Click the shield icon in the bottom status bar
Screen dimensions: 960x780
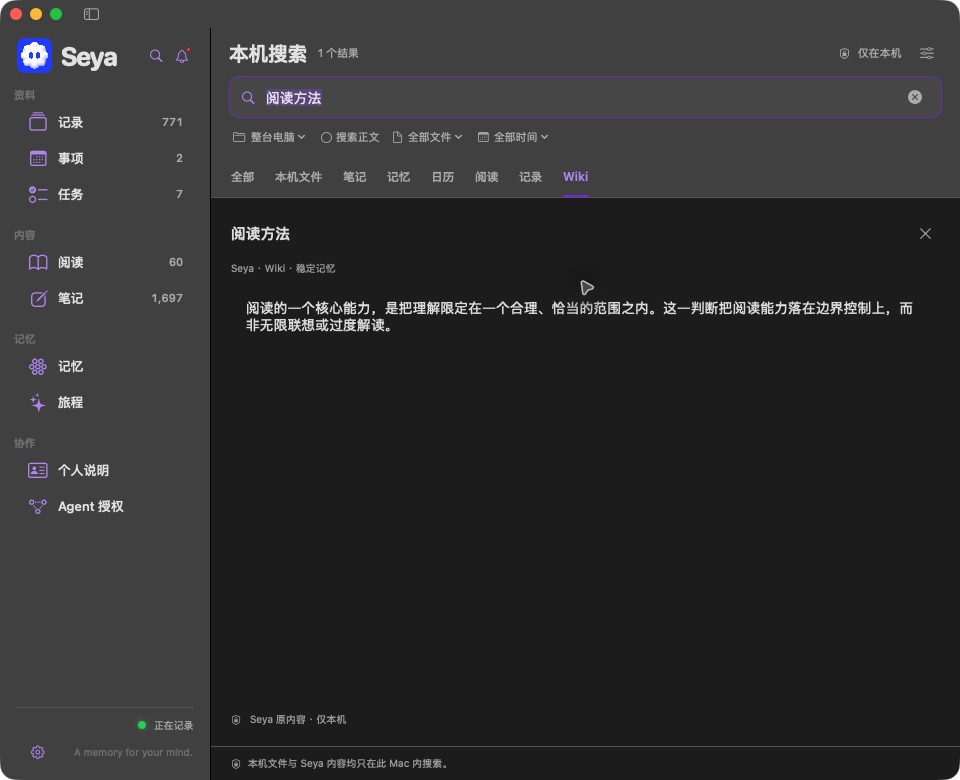pyautogui.click(x=236, y=764)
